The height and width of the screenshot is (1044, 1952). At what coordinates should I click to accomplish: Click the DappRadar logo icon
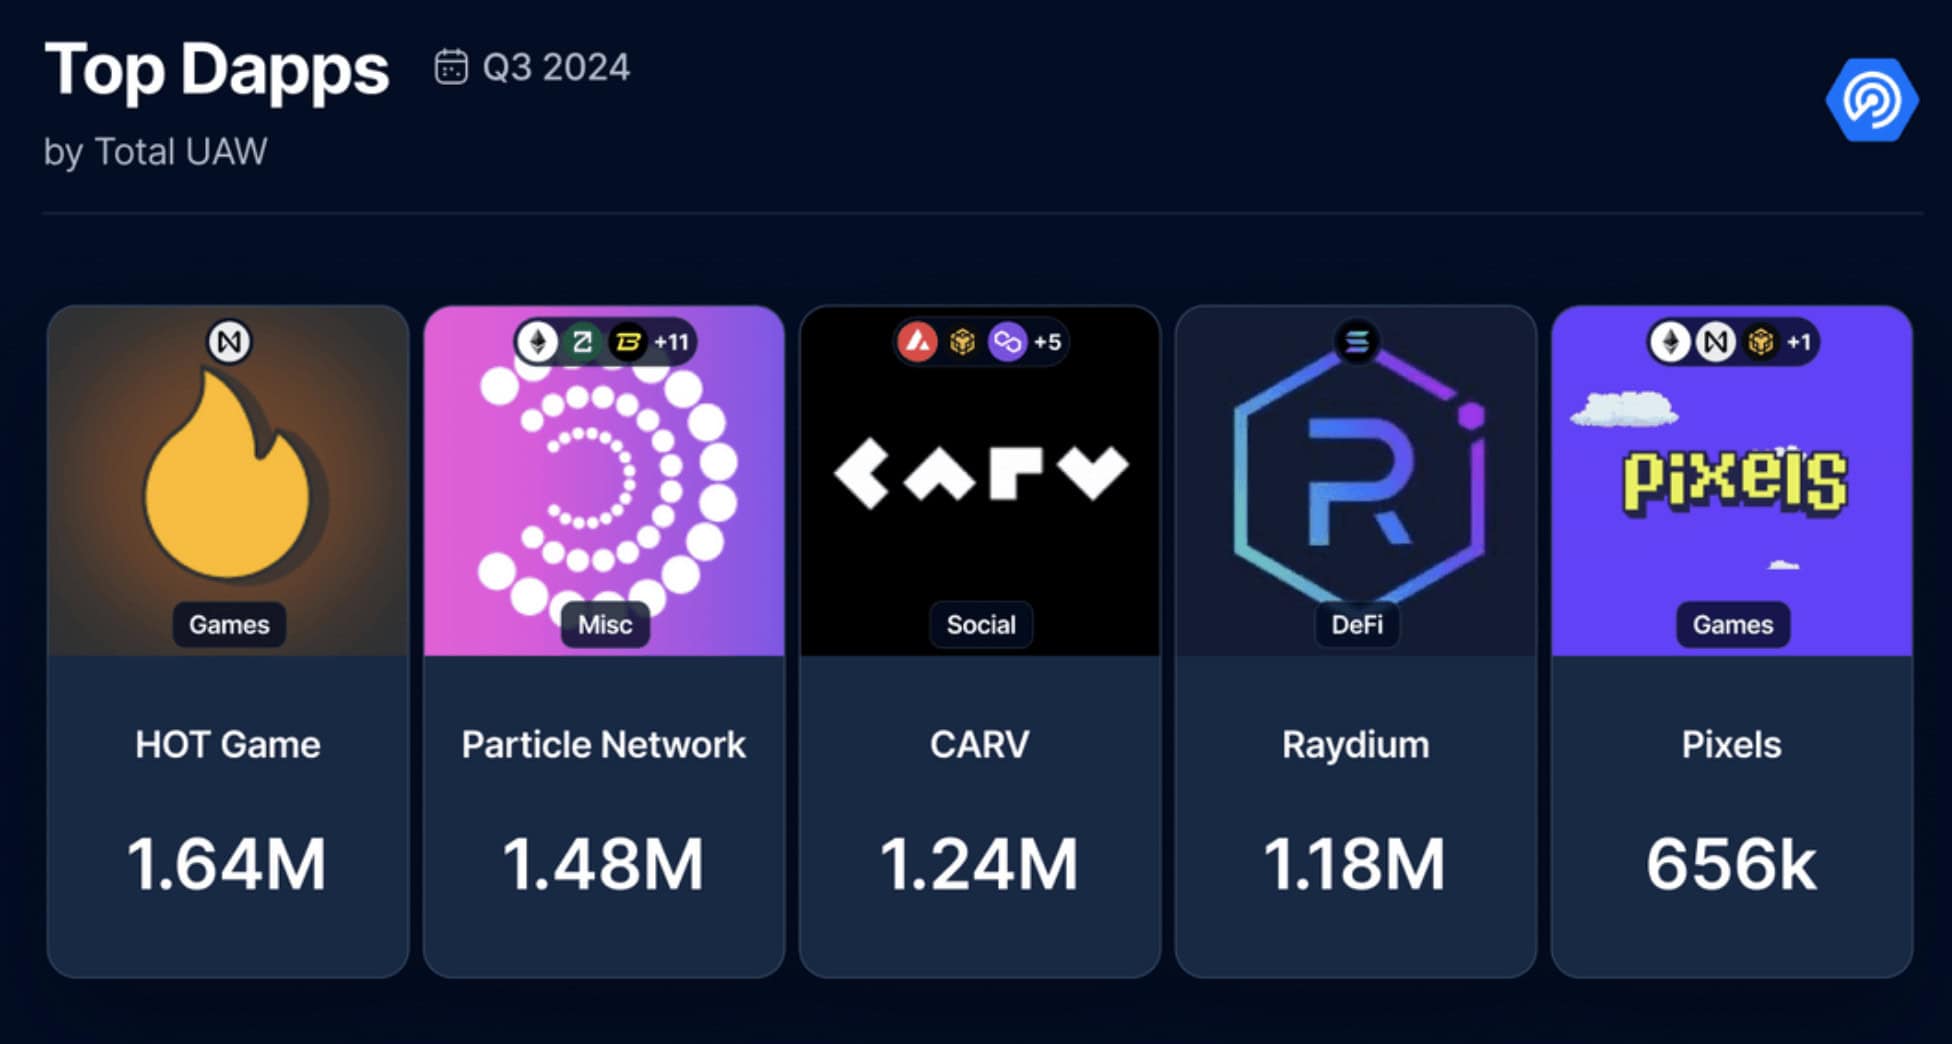point(1871,100)
